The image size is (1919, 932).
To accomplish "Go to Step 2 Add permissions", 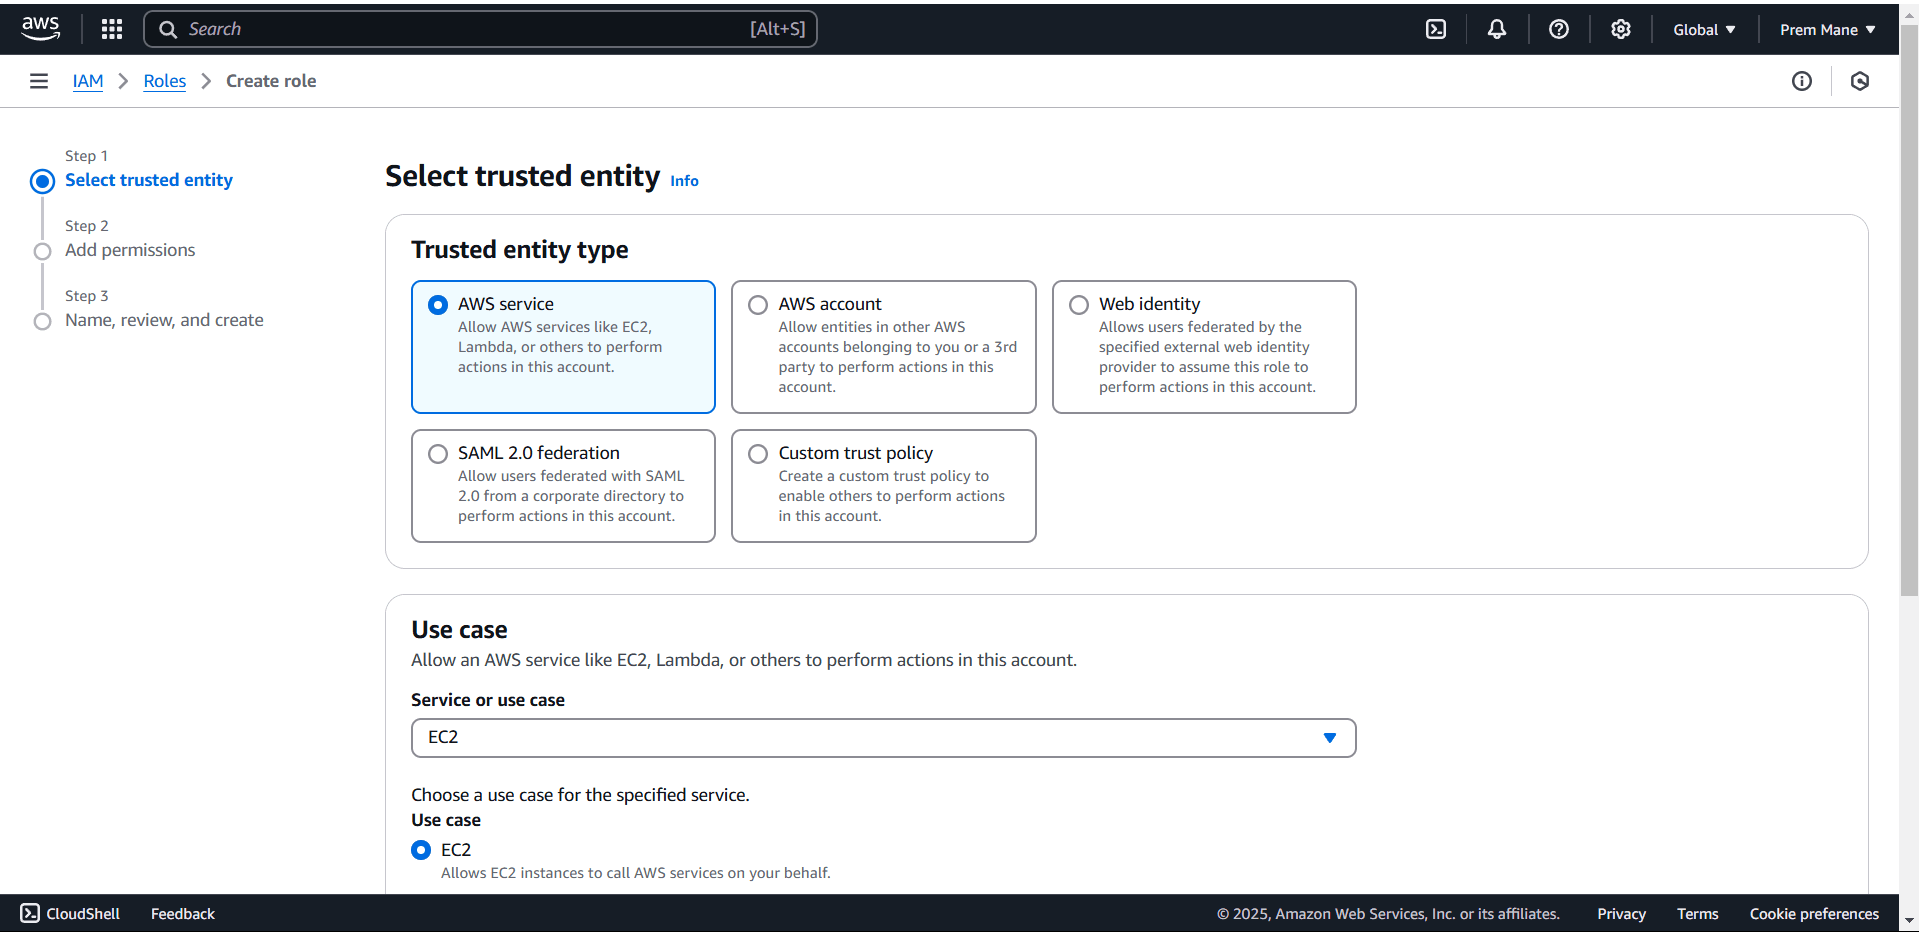I will pos(130,250).
